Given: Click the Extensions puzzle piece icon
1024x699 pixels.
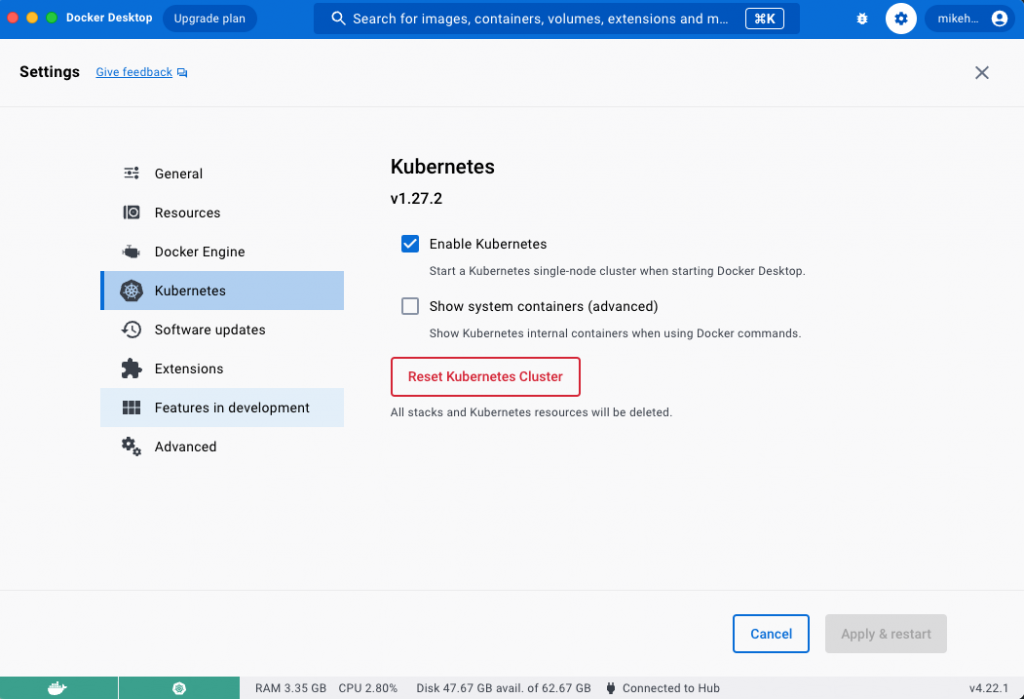Looking at the screenshot, I should 131,369.
